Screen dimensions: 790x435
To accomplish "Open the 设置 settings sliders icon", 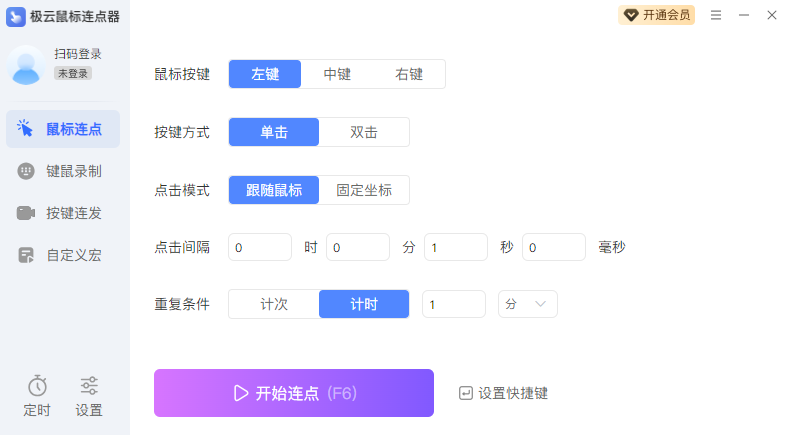I will tap(89, 386).
